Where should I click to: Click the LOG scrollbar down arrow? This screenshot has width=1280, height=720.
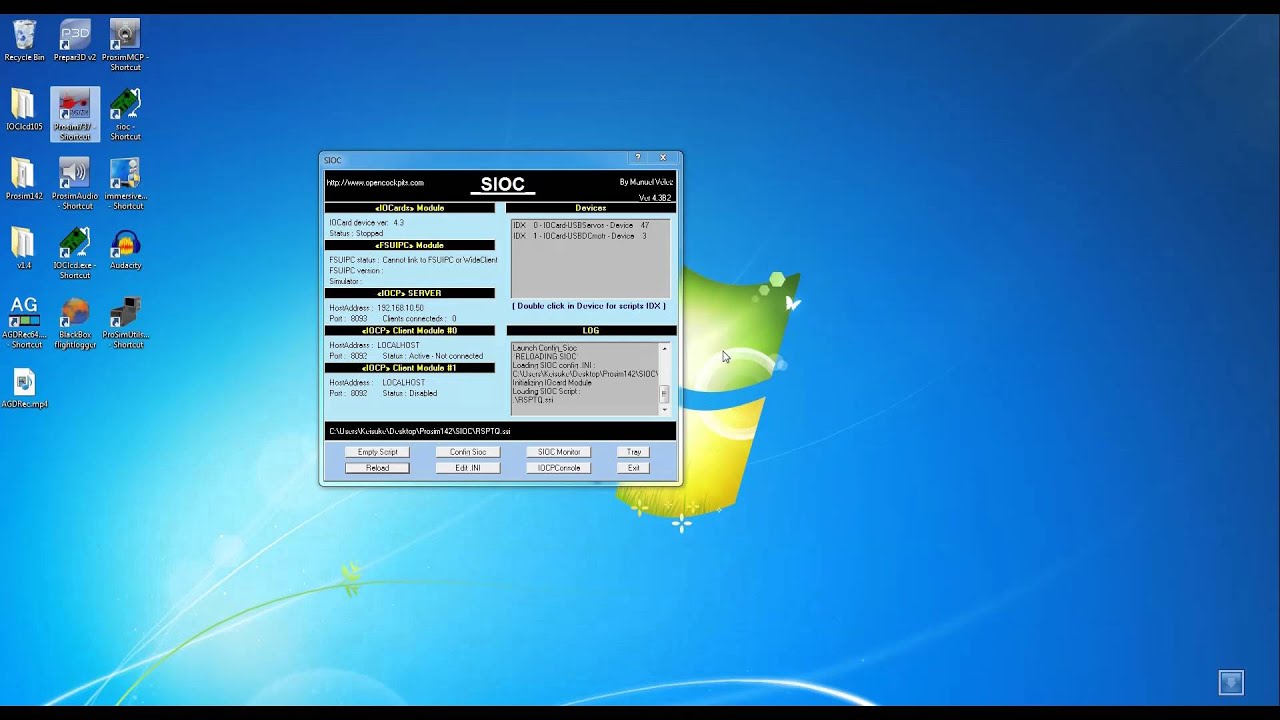pyautogui.click(x=664, y=410)
